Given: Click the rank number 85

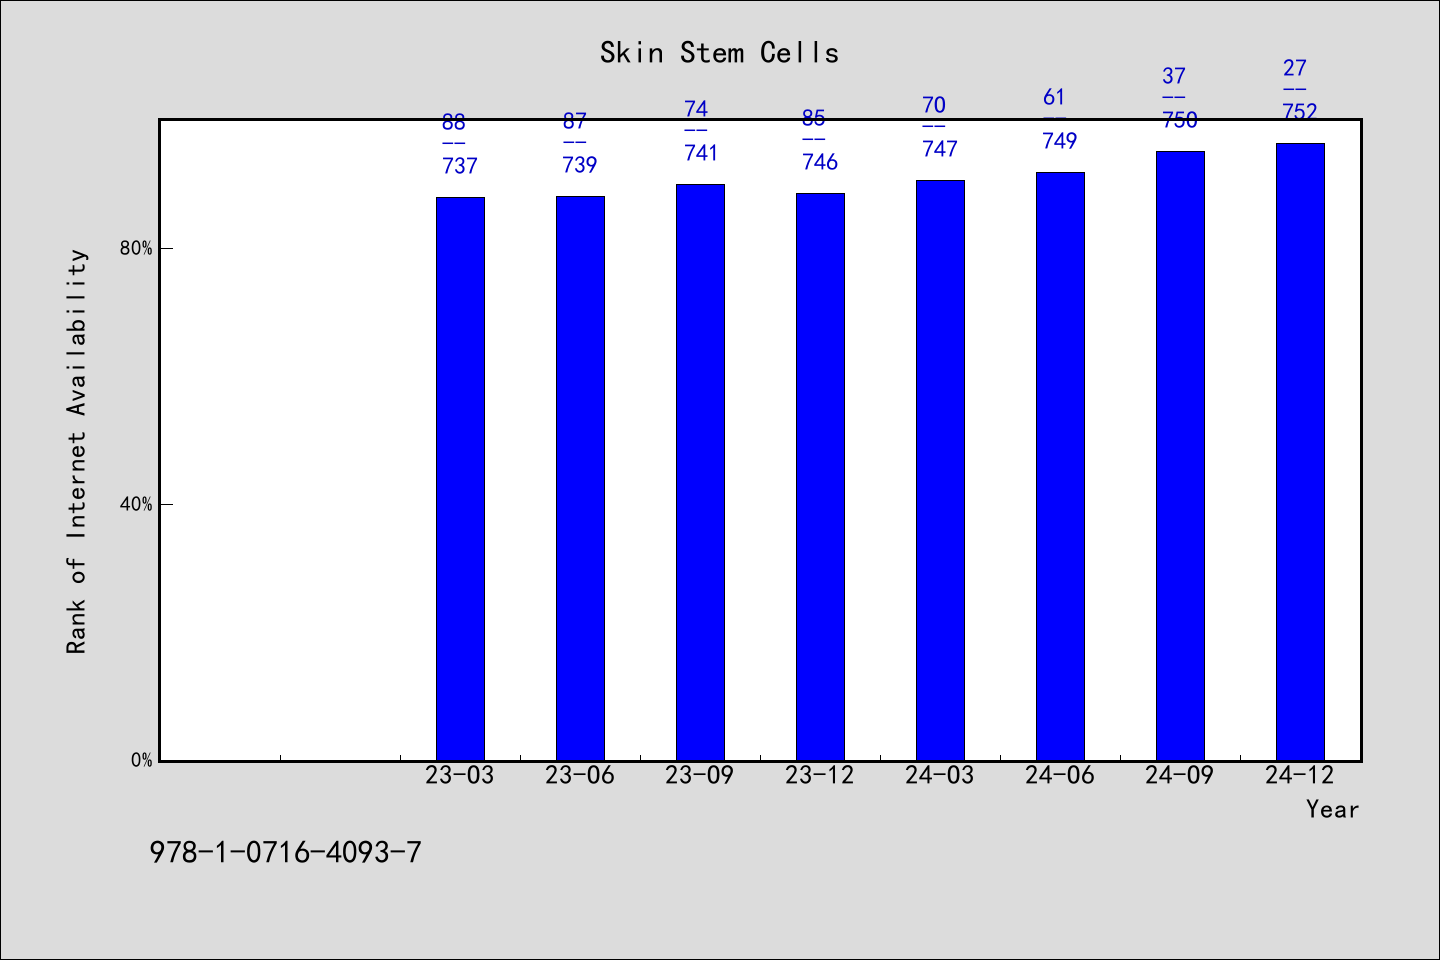Looking at the screenshot, I should [814, 118].
